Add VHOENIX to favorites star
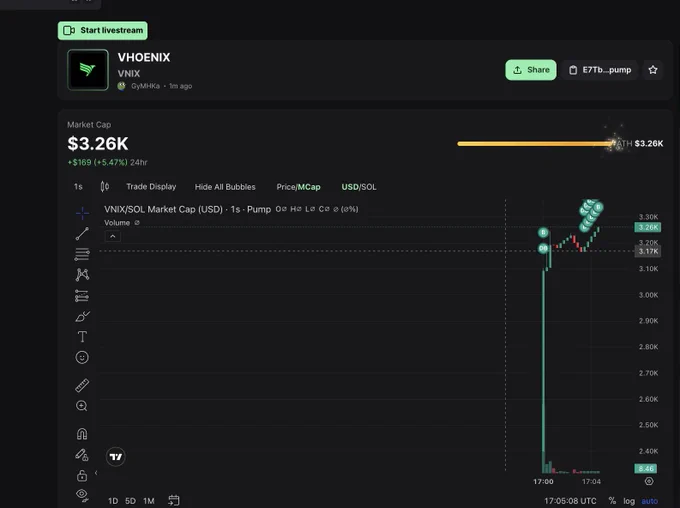Viewport: 680px width, 508px height. (x=653, y=70)
